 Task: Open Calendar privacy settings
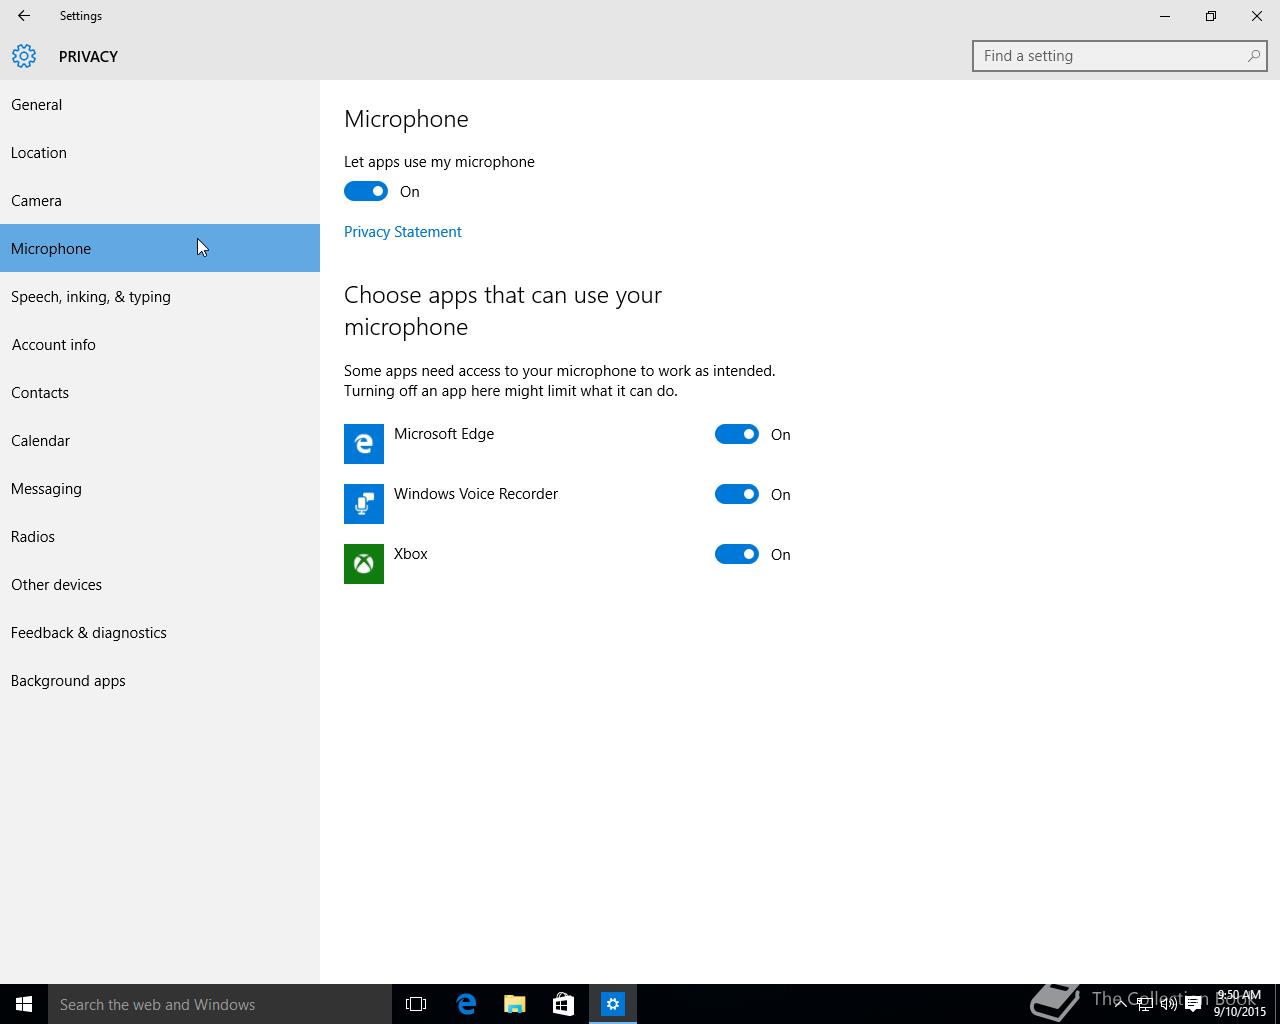tap(160, 440)
